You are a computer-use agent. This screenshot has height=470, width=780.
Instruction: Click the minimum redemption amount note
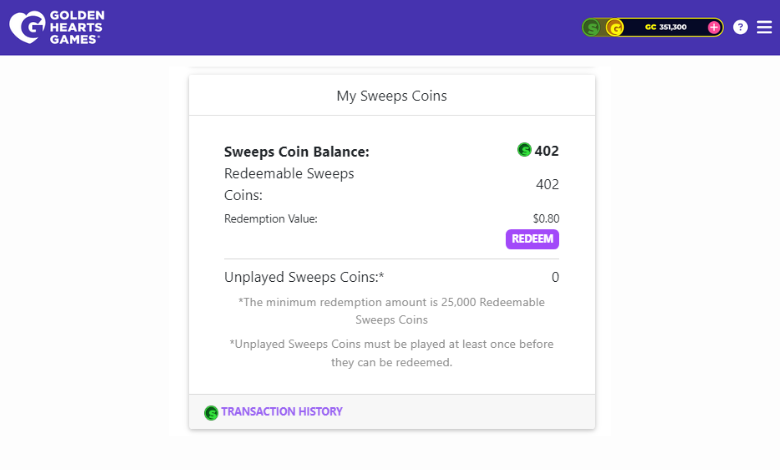pos(391,310)
